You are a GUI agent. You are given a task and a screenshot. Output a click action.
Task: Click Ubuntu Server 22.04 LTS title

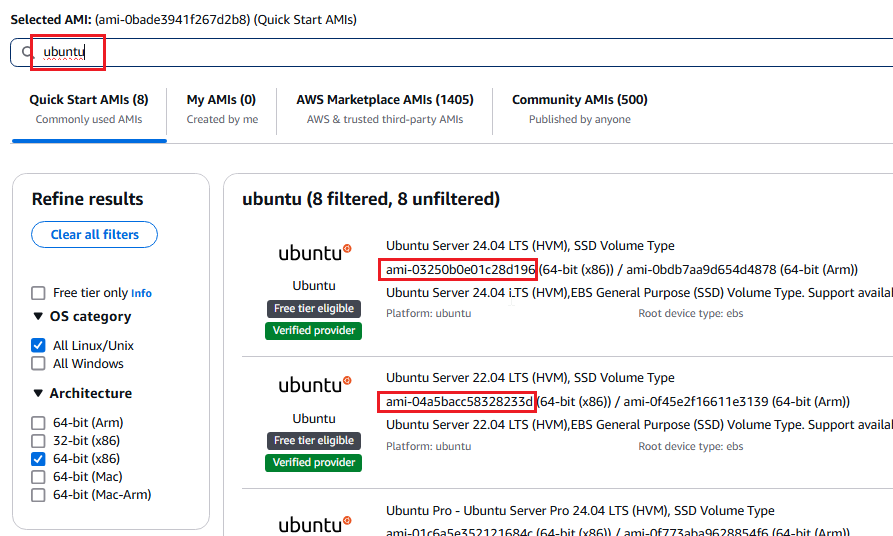click(x=530, y=378)
